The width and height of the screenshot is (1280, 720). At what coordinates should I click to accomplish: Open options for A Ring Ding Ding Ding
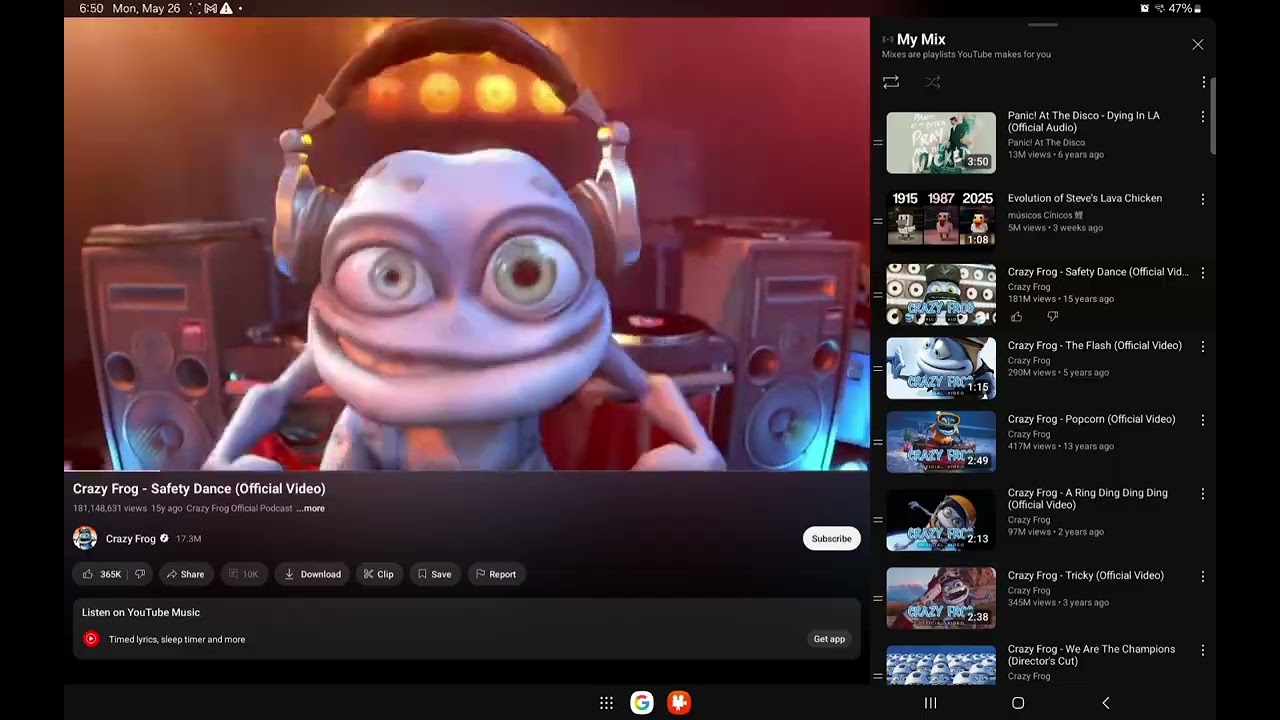point(1203,494)
